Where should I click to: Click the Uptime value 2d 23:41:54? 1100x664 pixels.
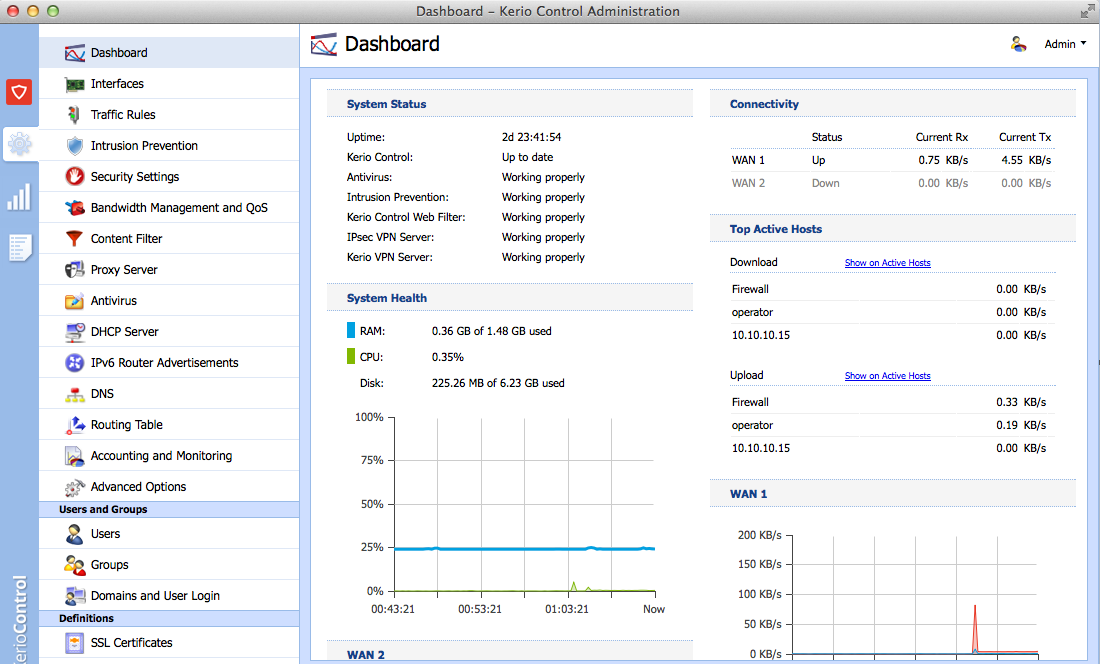(531, 137)
